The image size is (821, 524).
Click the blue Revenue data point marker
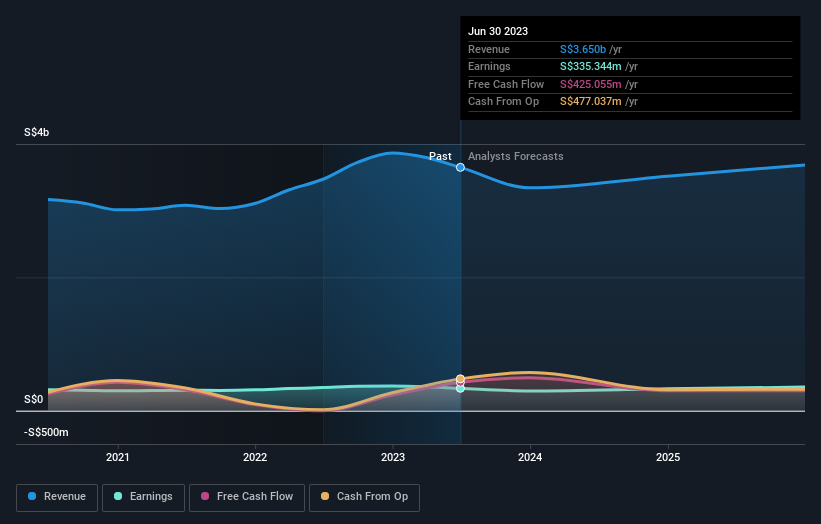(x=460, y=168)
